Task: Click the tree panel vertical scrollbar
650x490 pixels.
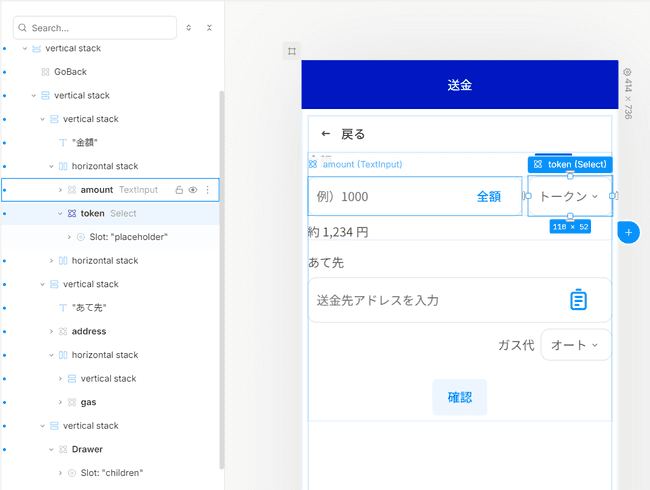Action: tap(222, 280)
